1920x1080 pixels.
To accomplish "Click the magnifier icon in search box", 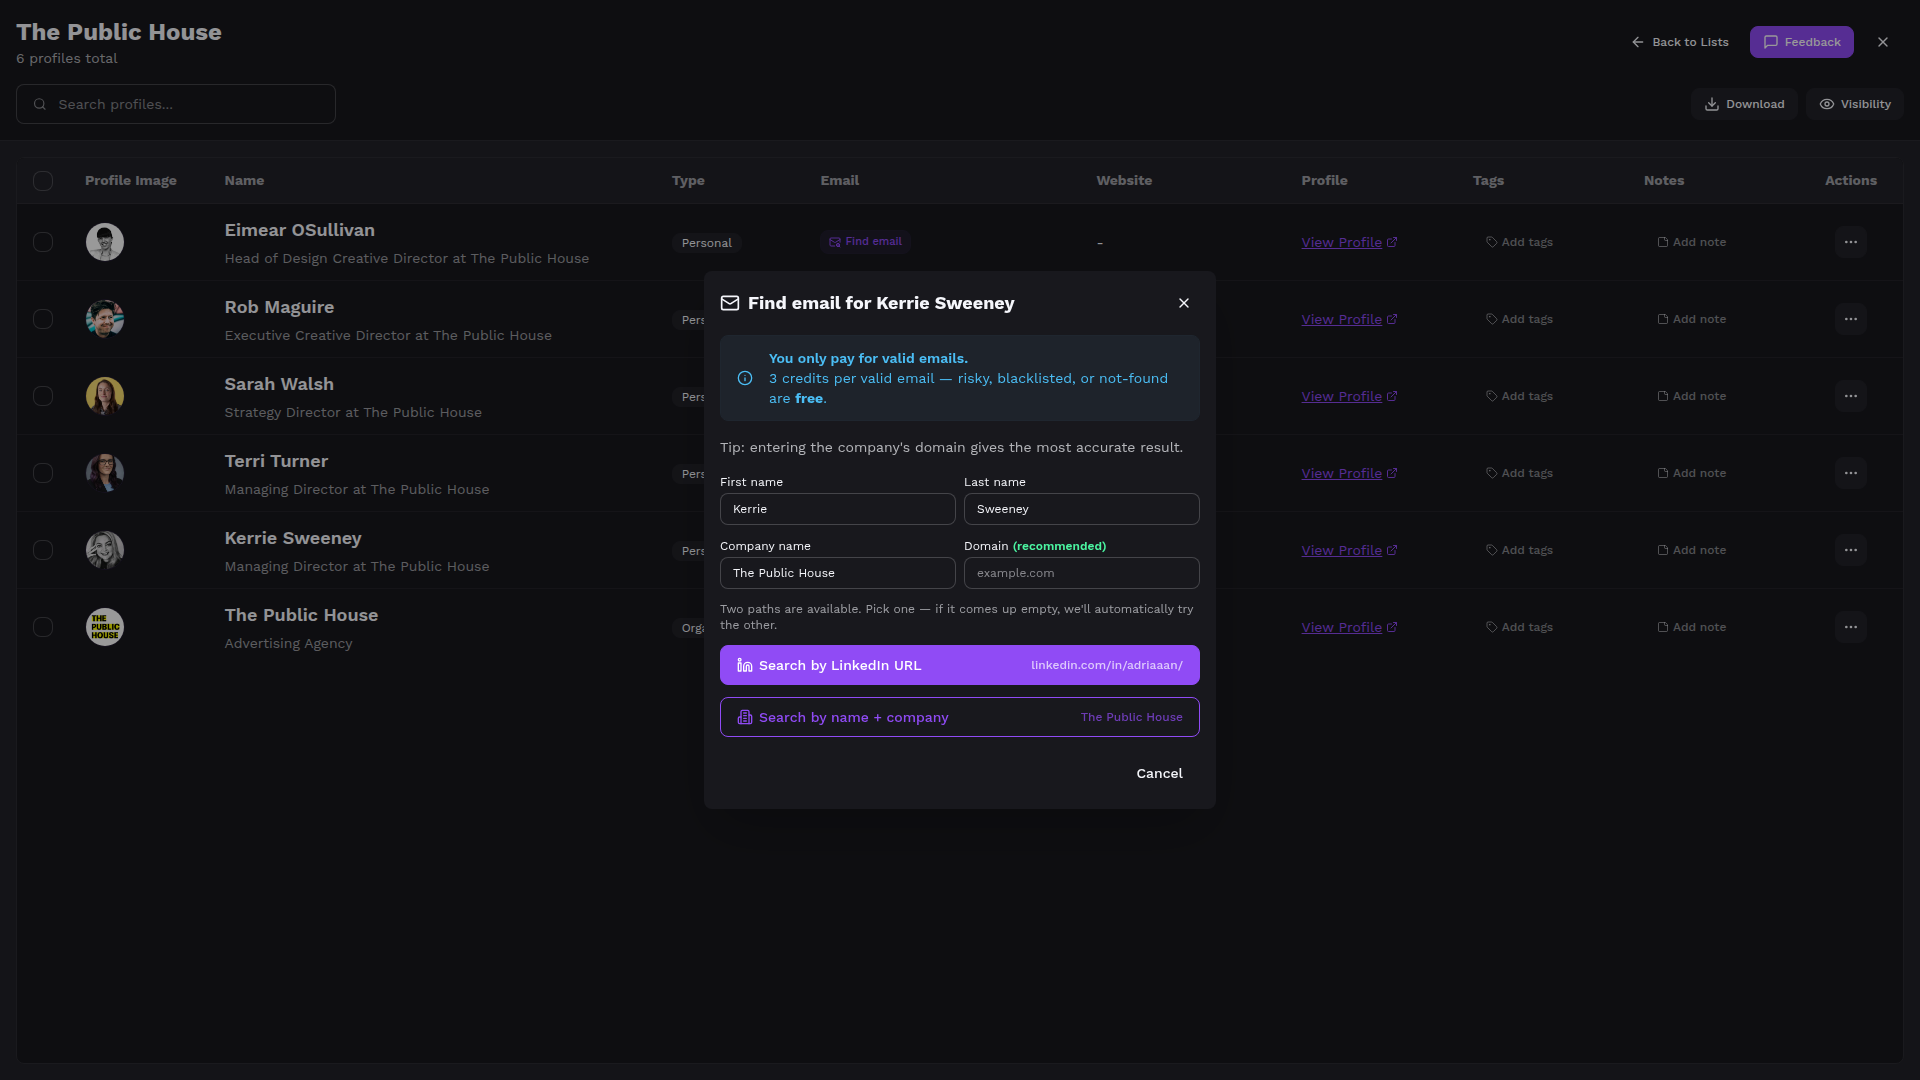I will pyautogui.click(x=40, y=104).
